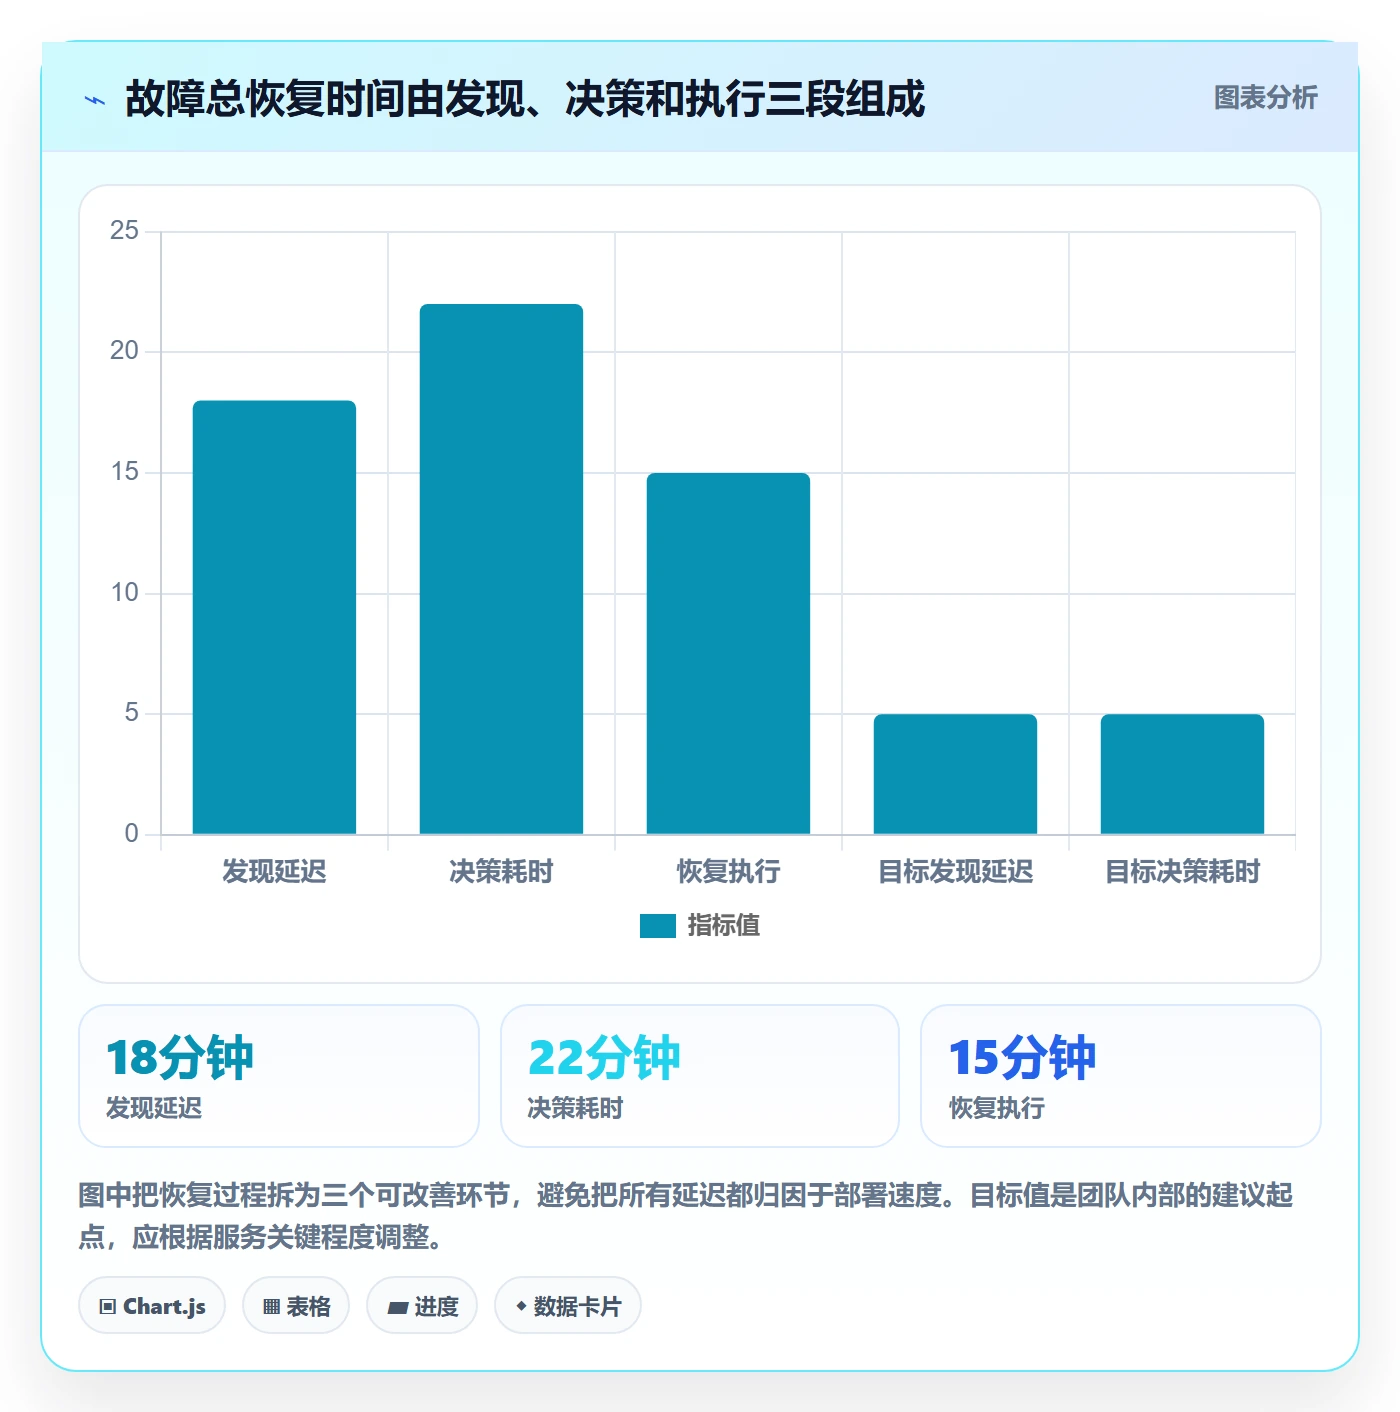Image resolution: width=1400 pixels, height=1412 pixels.
Task: Click the y-axis value 15
Action: (124, 472)
